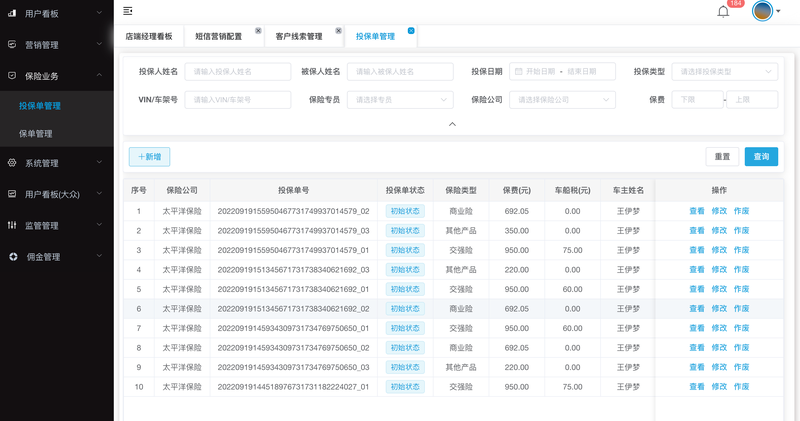Switch to the 店端经理看板 tab
Viewport: 800px width, 421px height.
point(149,36)
